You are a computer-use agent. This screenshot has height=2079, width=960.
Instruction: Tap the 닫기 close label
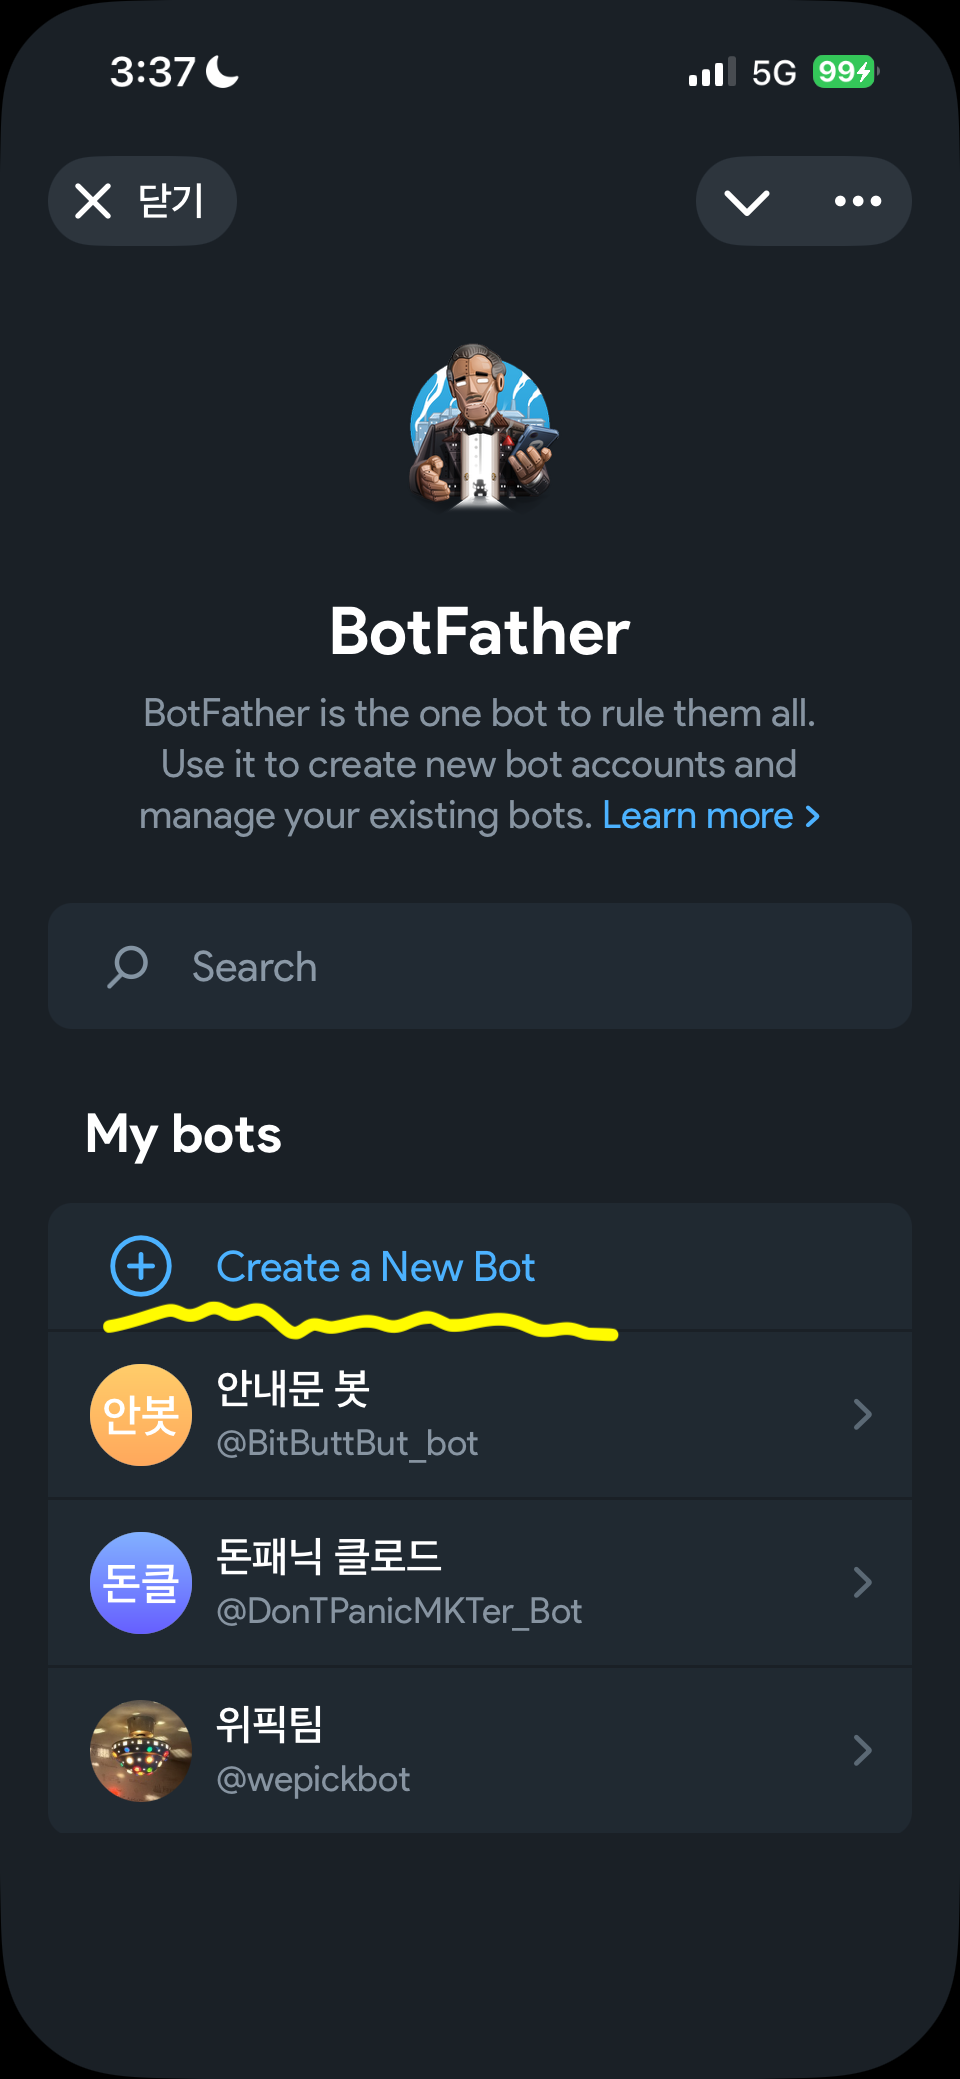click(x=172, y=200)
